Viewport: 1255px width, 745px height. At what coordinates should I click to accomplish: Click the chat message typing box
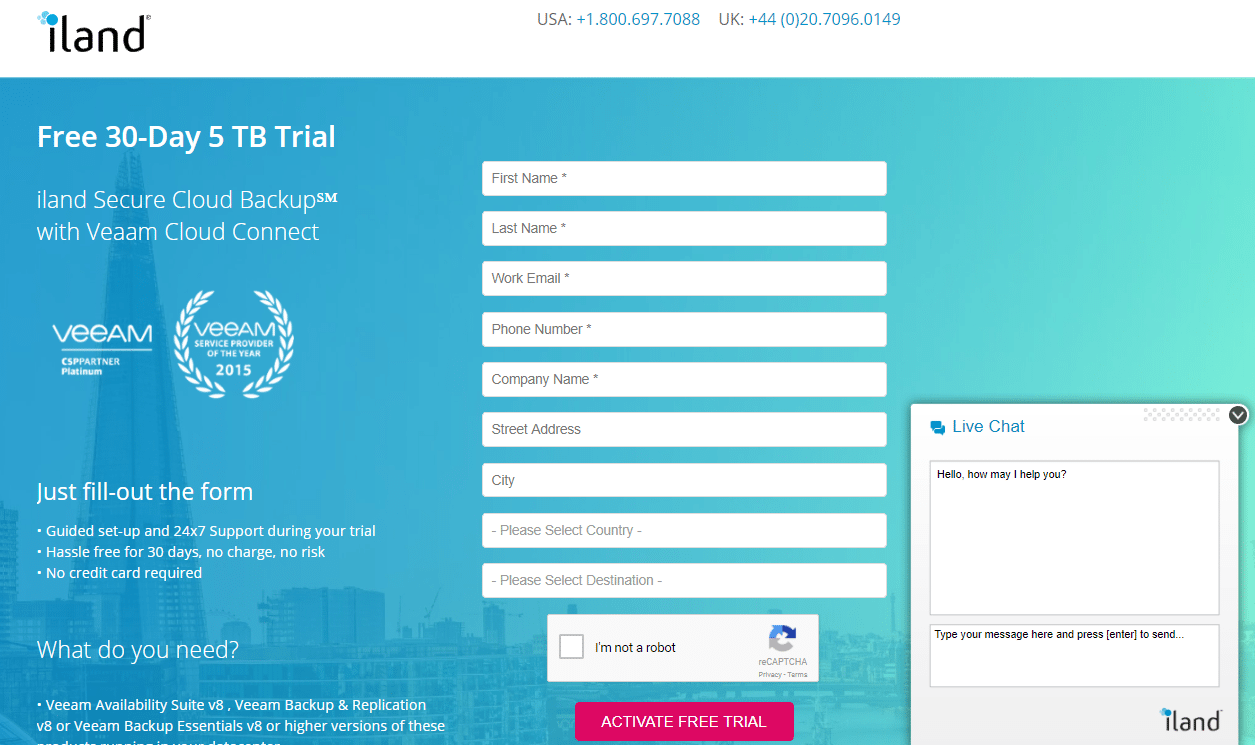tap(1073, 655)
